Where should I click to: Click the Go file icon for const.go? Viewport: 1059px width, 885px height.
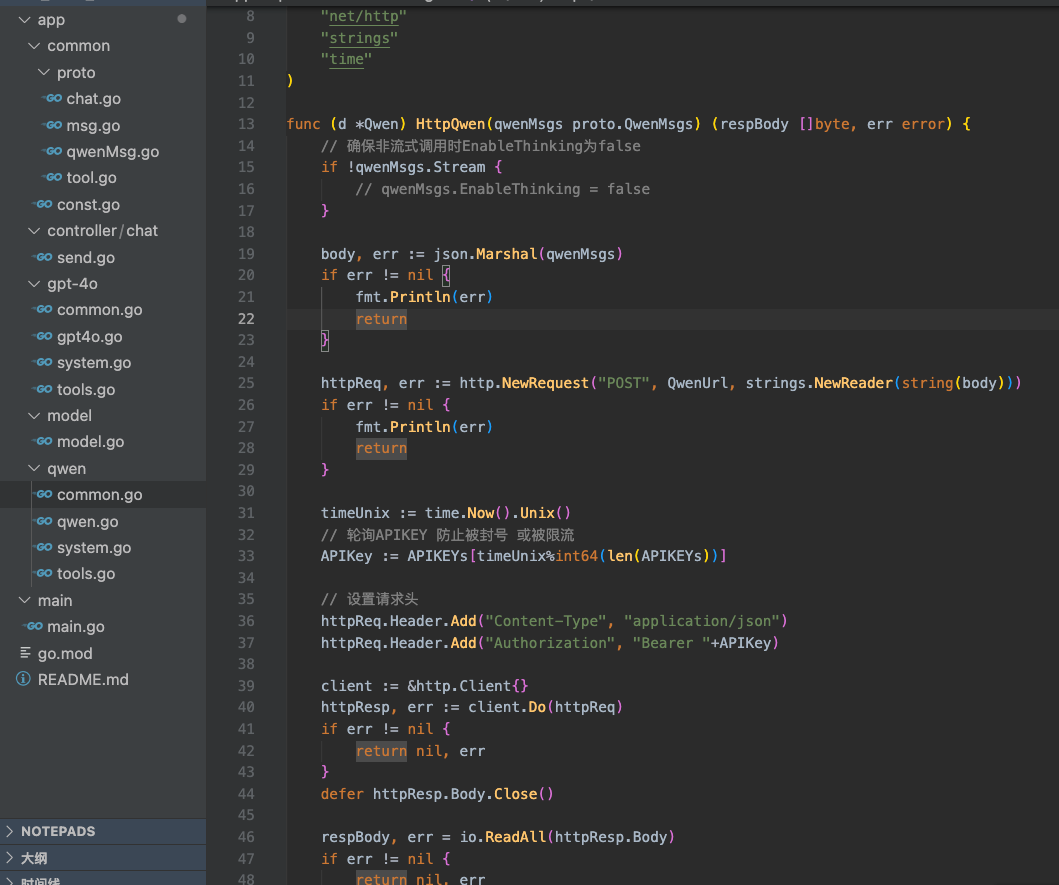(43, 205)
